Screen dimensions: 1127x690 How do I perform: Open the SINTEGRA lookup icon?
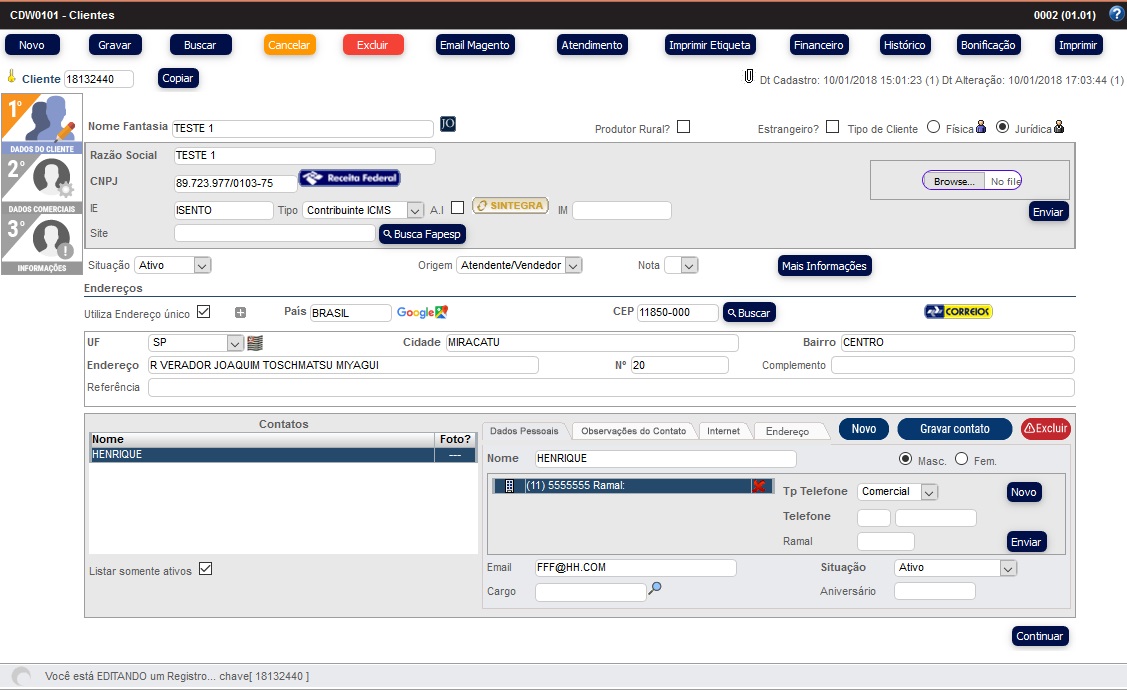pyautogui.click(x=510, y=206)
